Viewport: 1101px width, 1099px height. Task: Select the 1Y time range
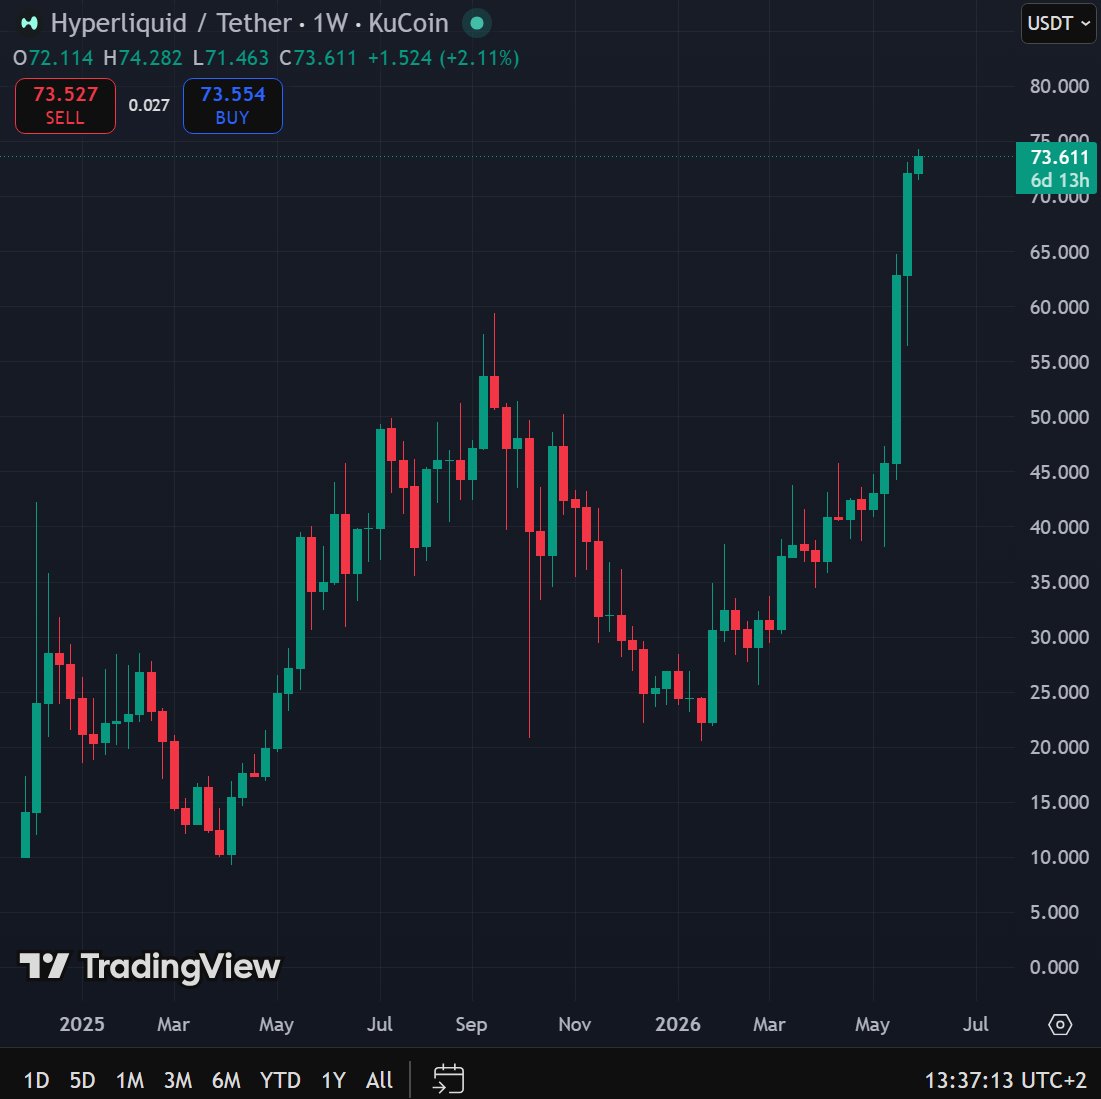[x=334, y=1079]
